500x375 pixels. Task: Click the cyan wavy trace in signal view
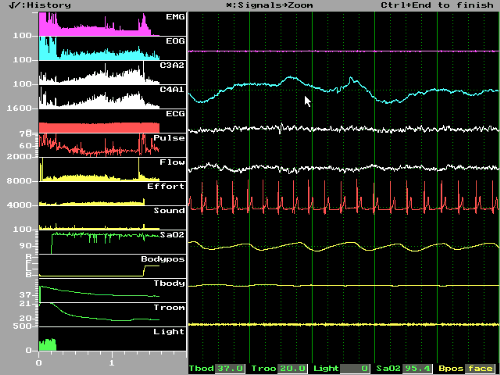click(x=343, y=89)
